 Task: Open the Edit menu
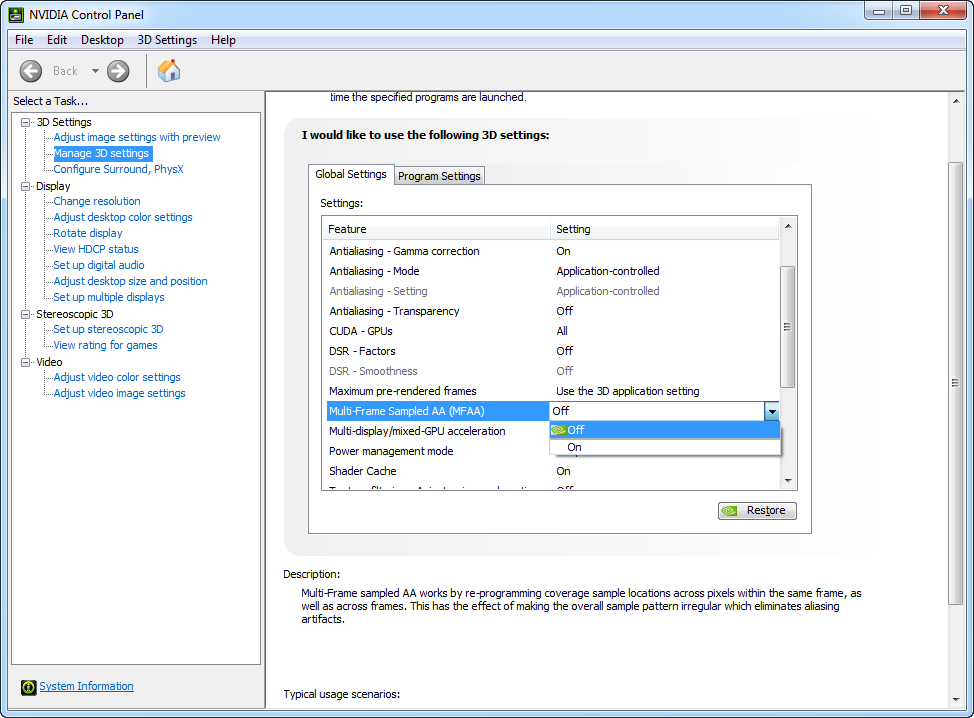coord(57,40)
